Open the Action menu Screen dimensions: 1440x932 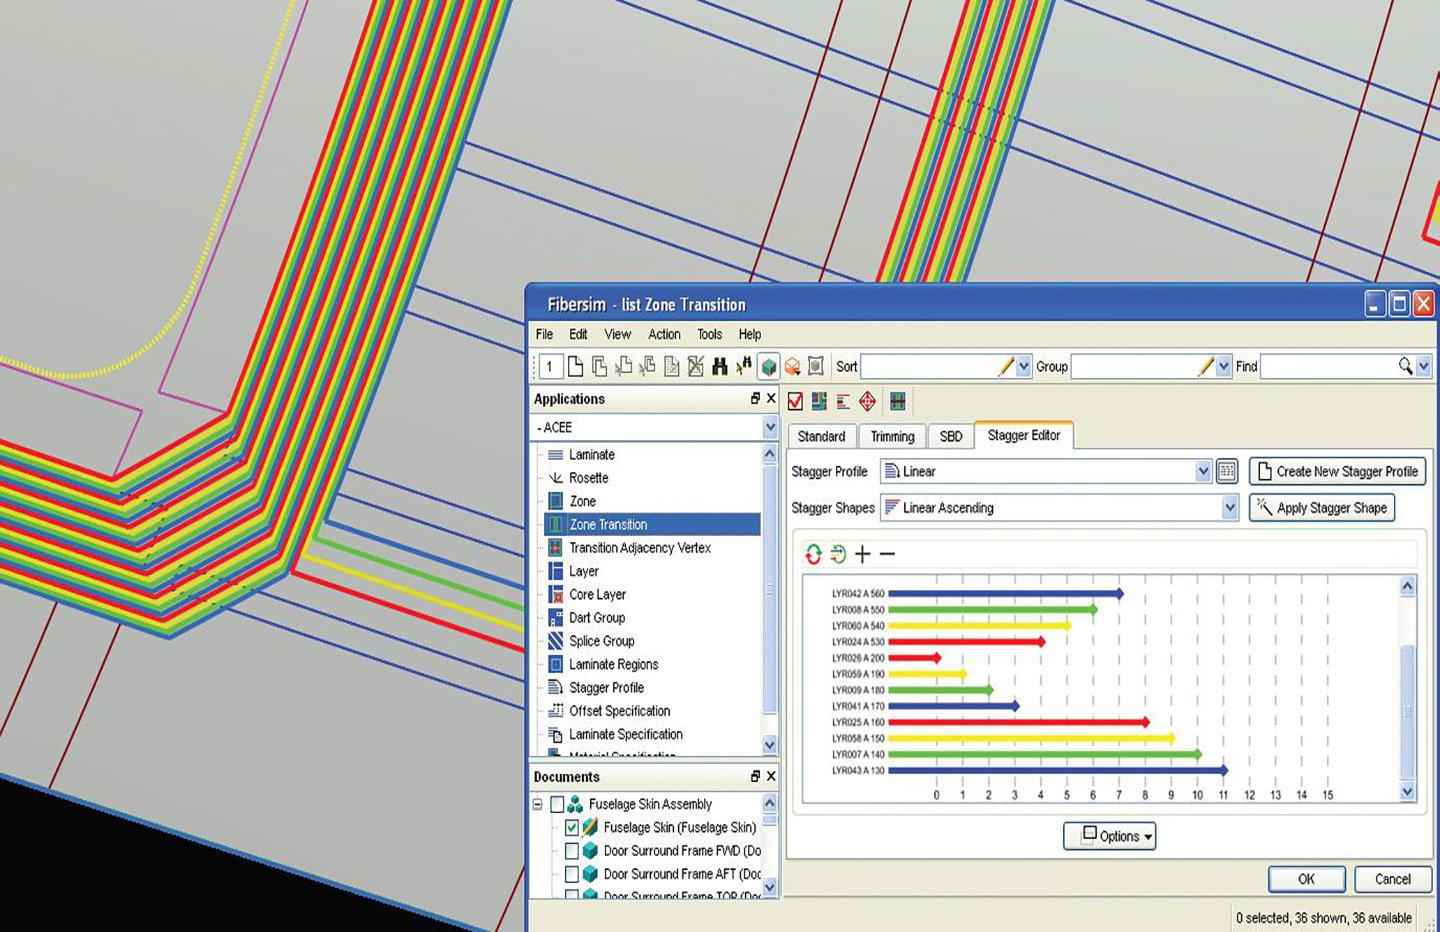[x=664, y=334]
